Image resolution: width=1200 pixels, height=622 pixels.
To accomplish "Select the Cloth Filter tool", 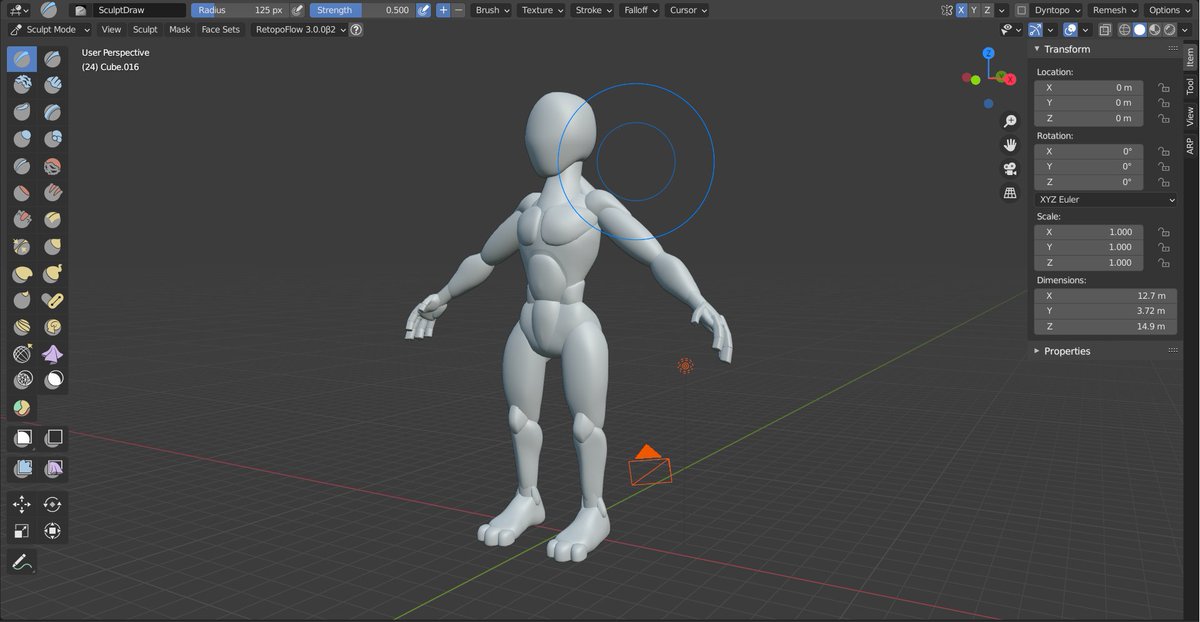I will (x=52, y=468).
